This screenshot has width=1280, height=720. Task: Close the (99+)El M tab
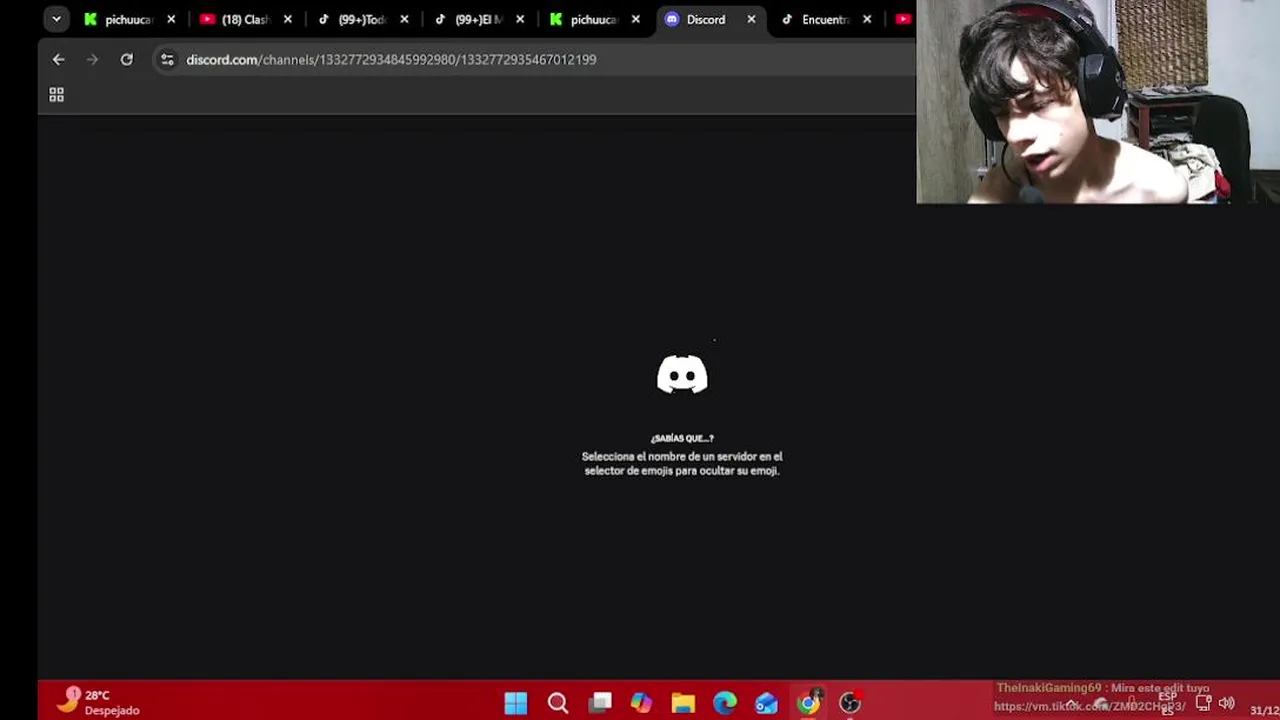pos(520,19)
